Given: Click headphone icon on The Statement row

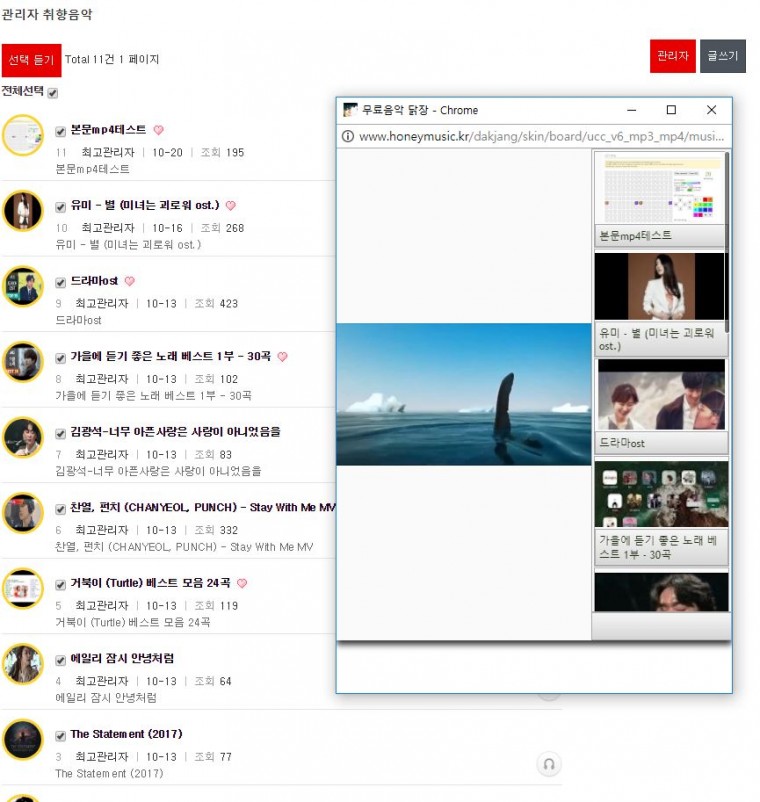Looking at the screenshot, I should [548, 764].
